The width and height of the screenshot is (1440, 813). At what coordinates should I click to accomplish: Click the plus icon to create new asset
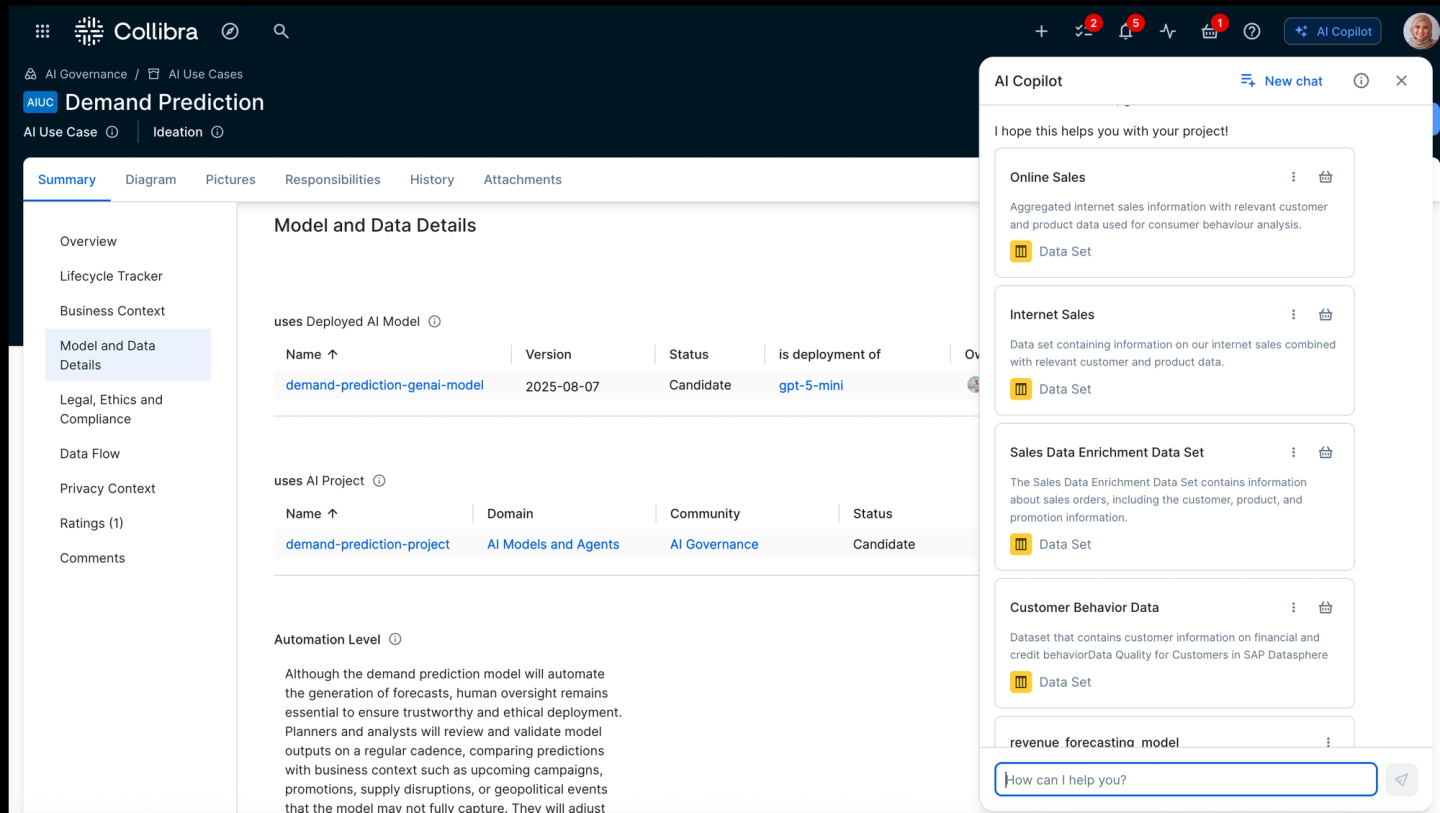(1041, 31)
